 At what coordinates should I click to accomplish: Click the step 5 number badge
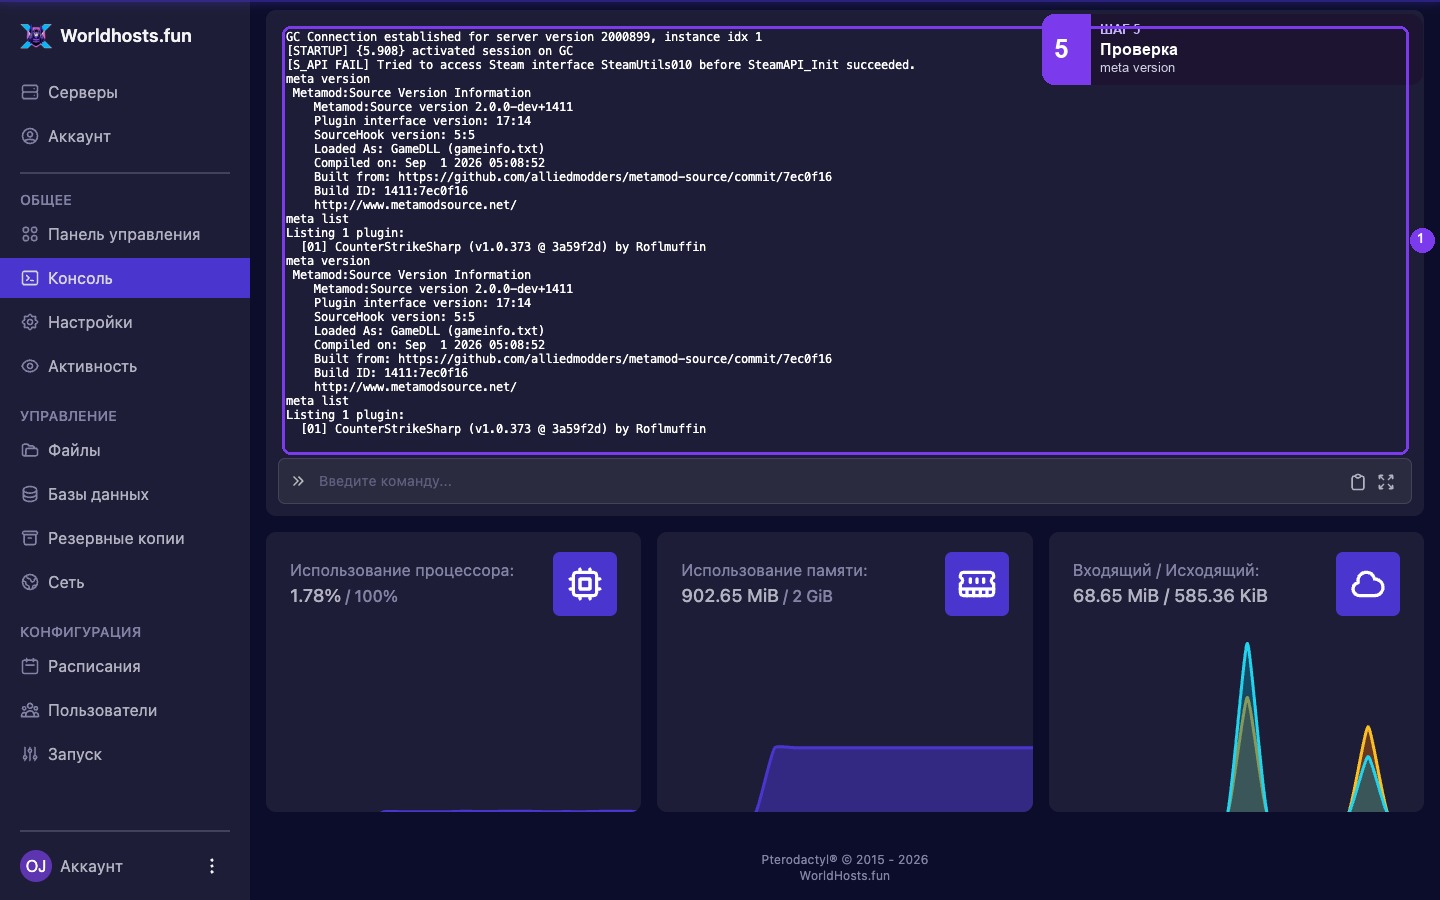1066,49
